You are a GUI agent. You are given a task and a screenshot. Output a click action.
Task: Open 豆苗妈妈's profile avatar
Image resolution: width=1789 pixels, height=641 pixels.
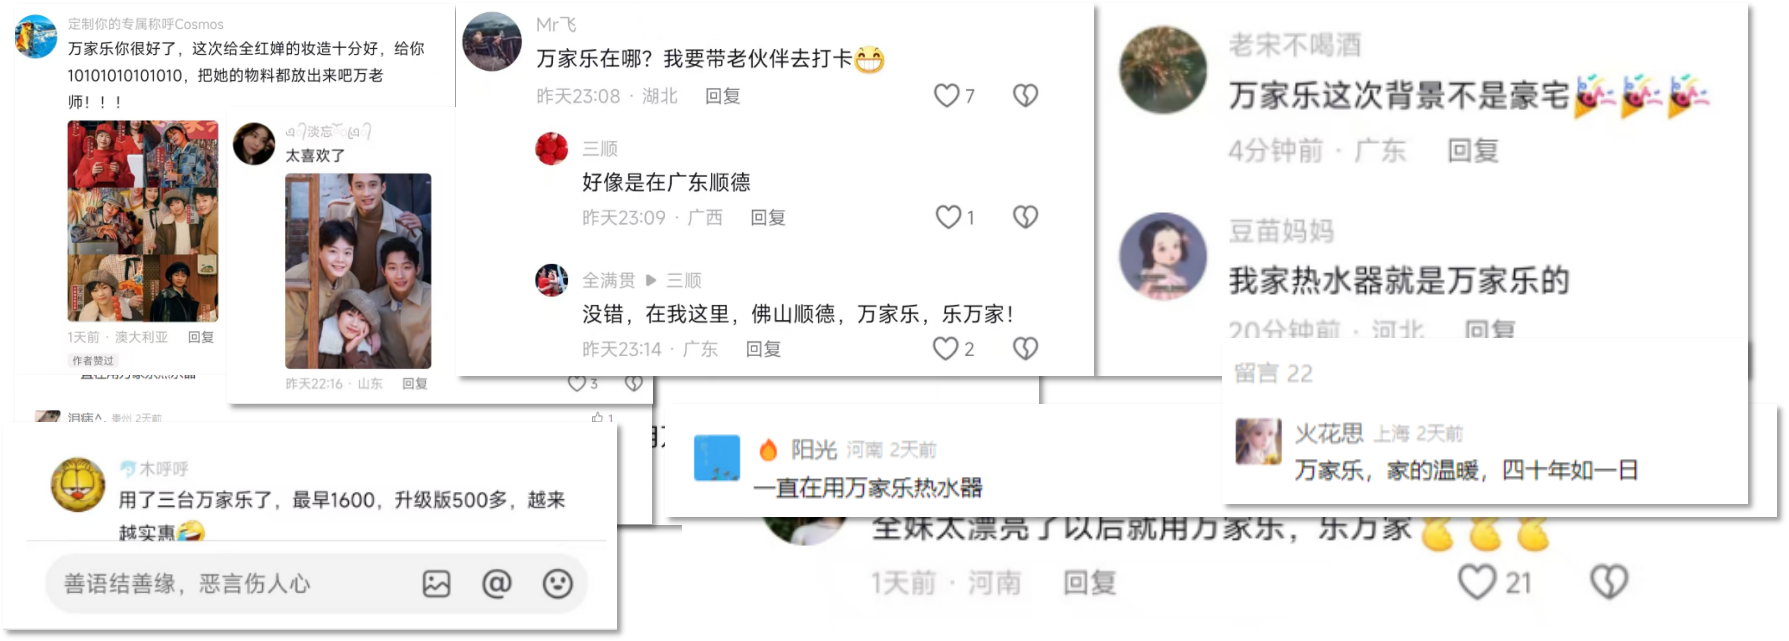tap(1163, 256)
